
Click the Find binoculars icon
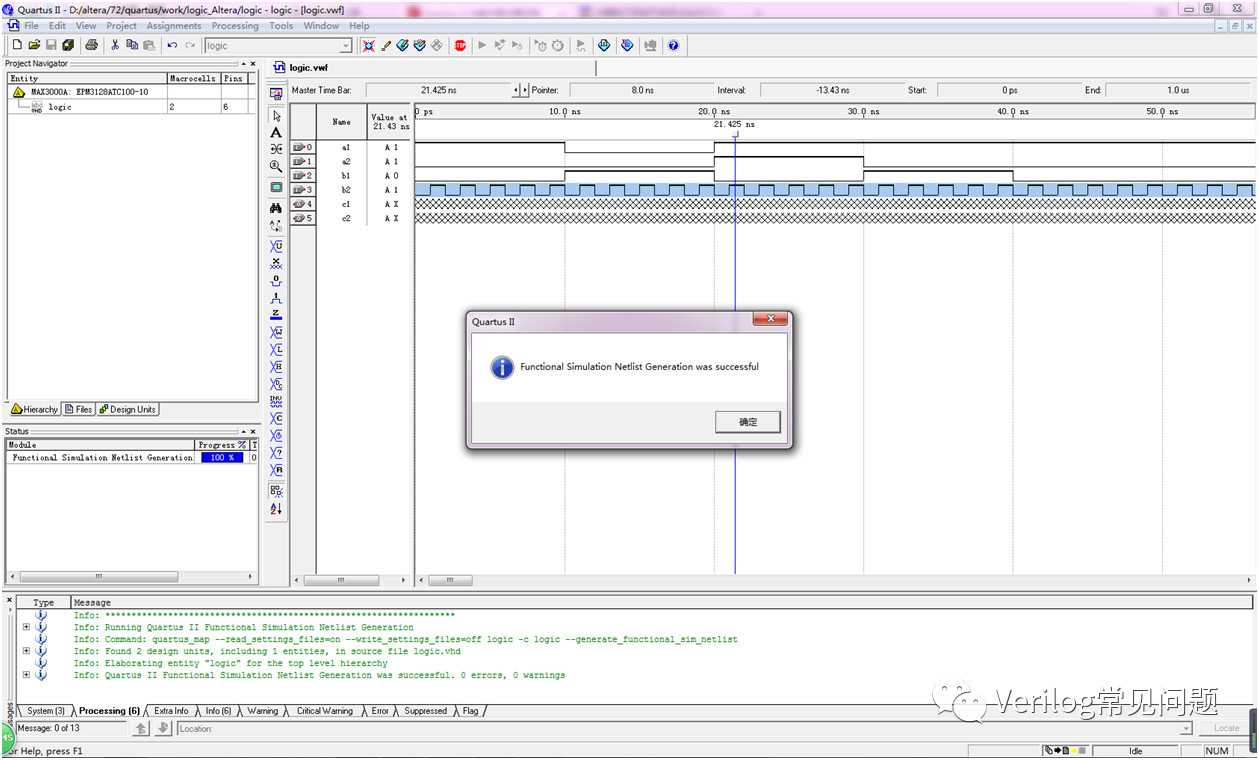pyautogui.click(x=276, y=207)
